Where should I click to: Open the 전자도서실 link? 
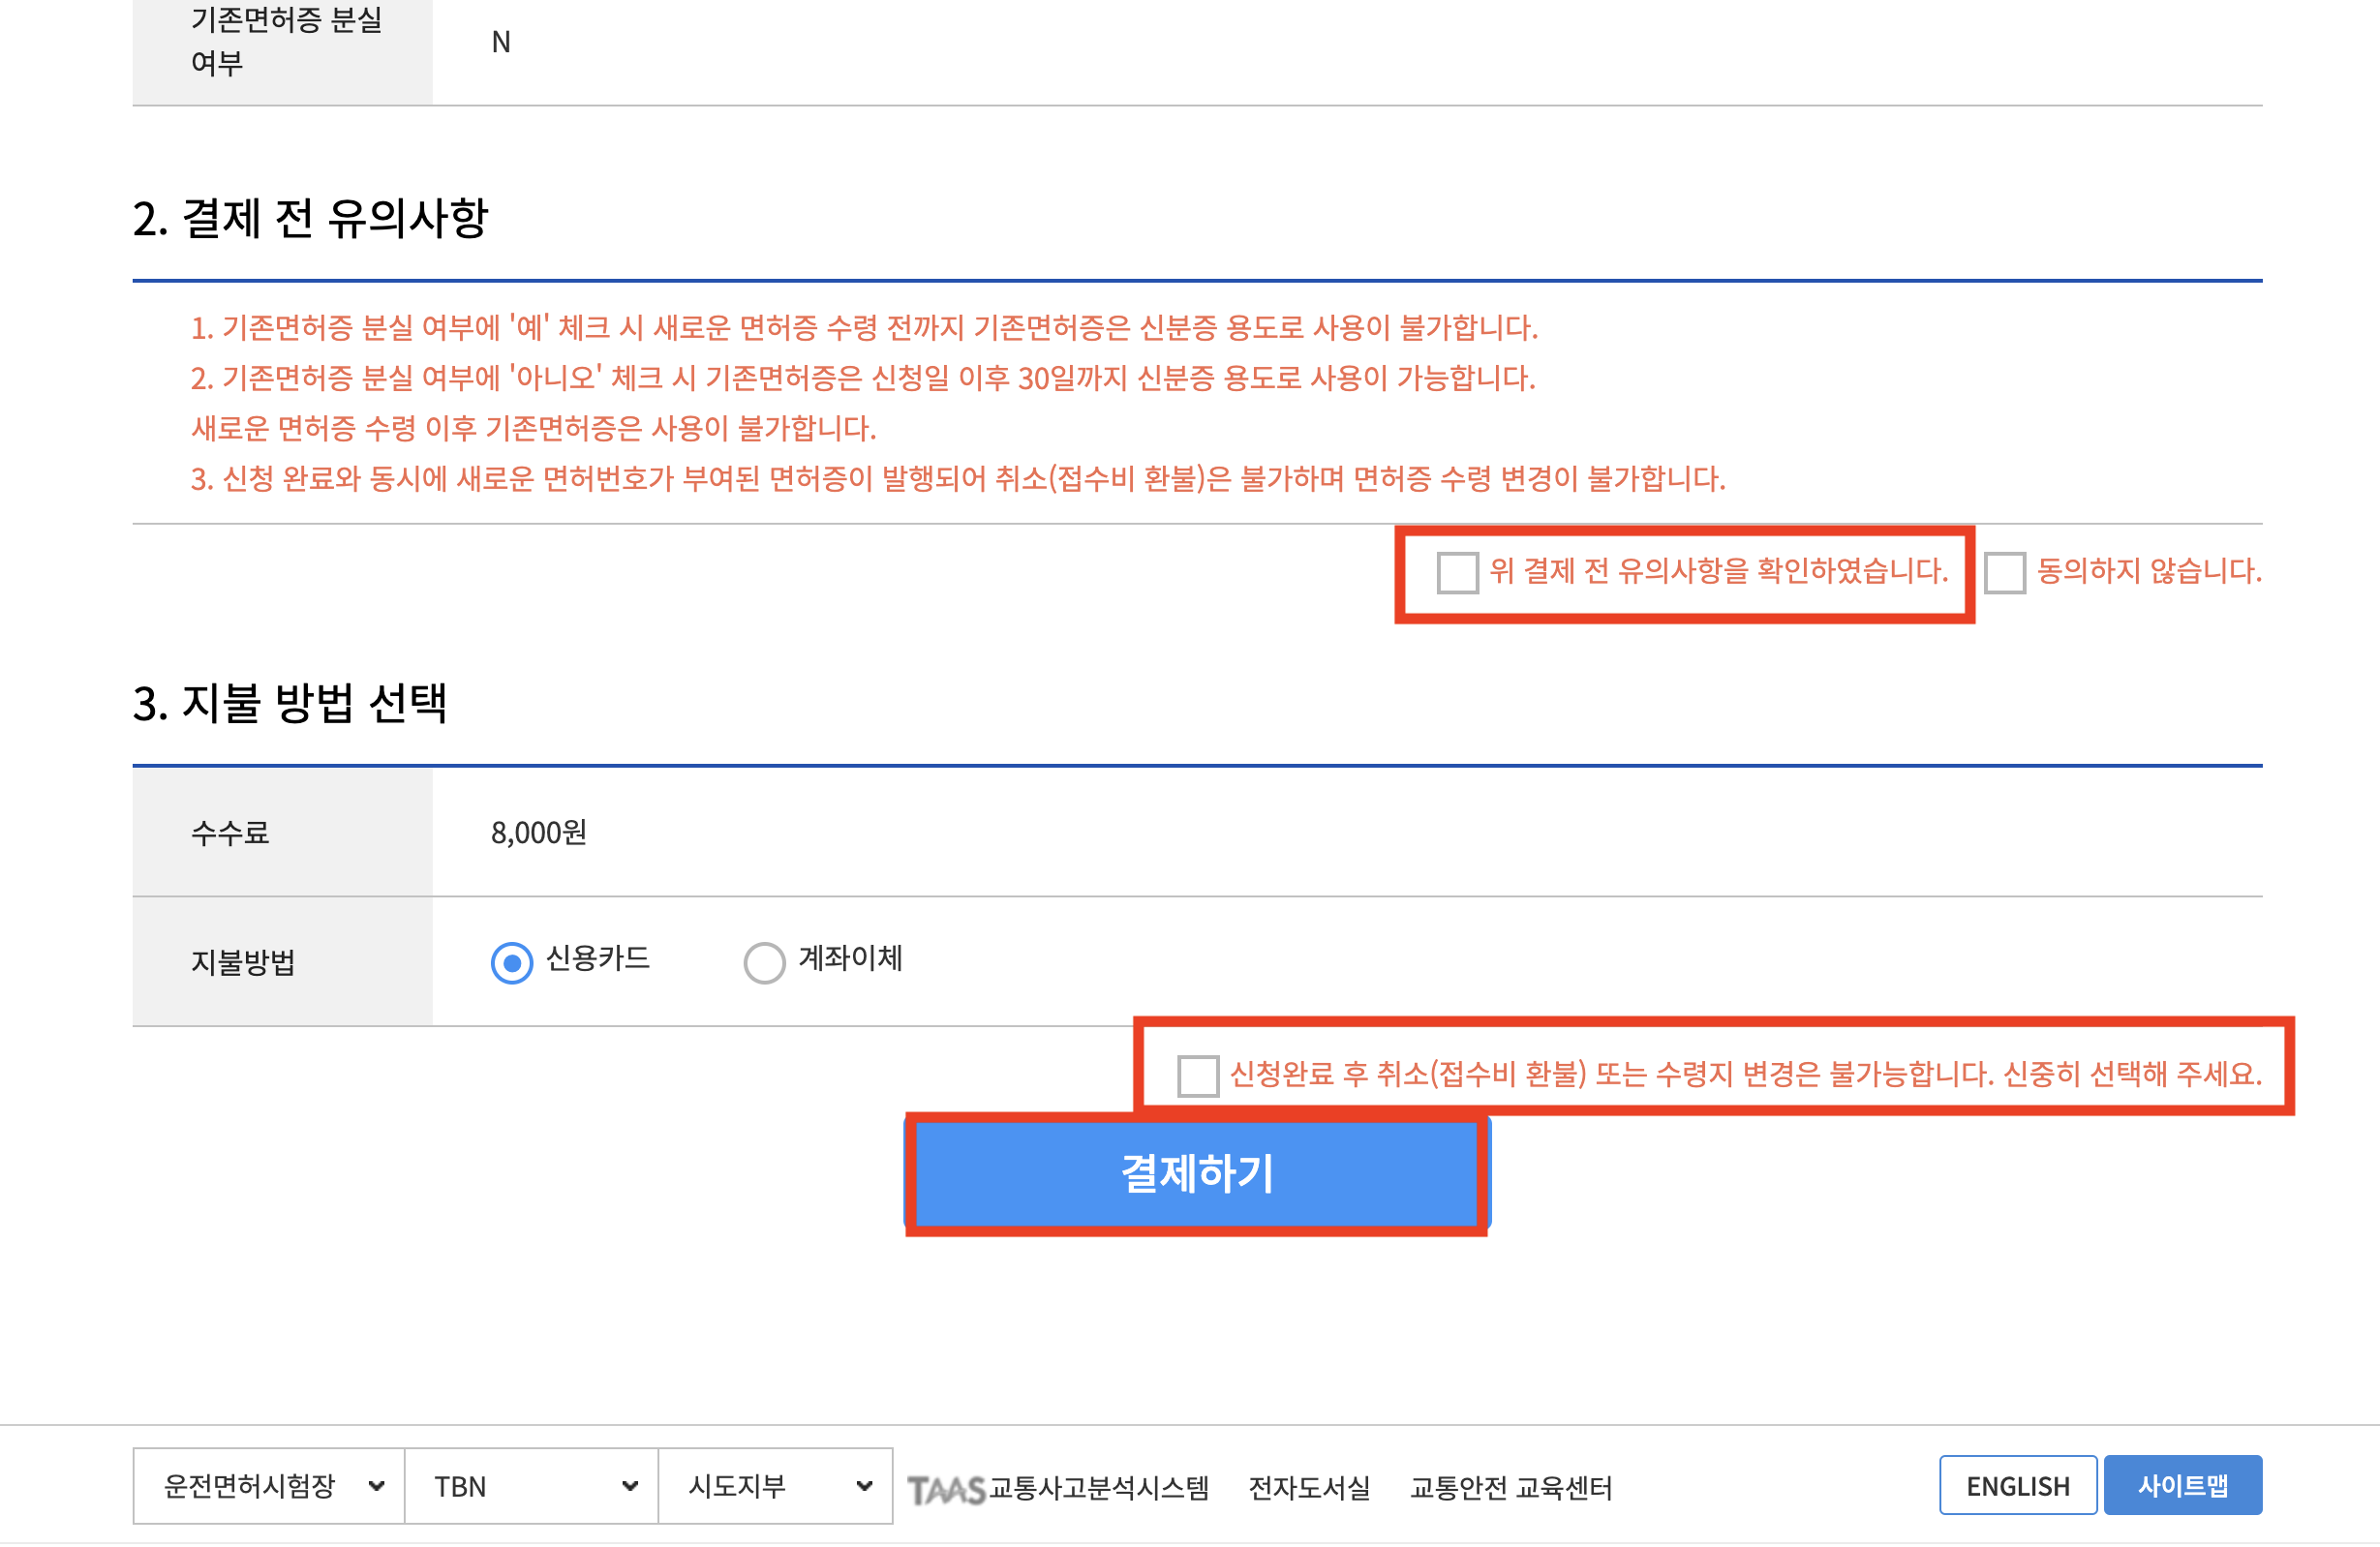[x=1311, y=1487]
